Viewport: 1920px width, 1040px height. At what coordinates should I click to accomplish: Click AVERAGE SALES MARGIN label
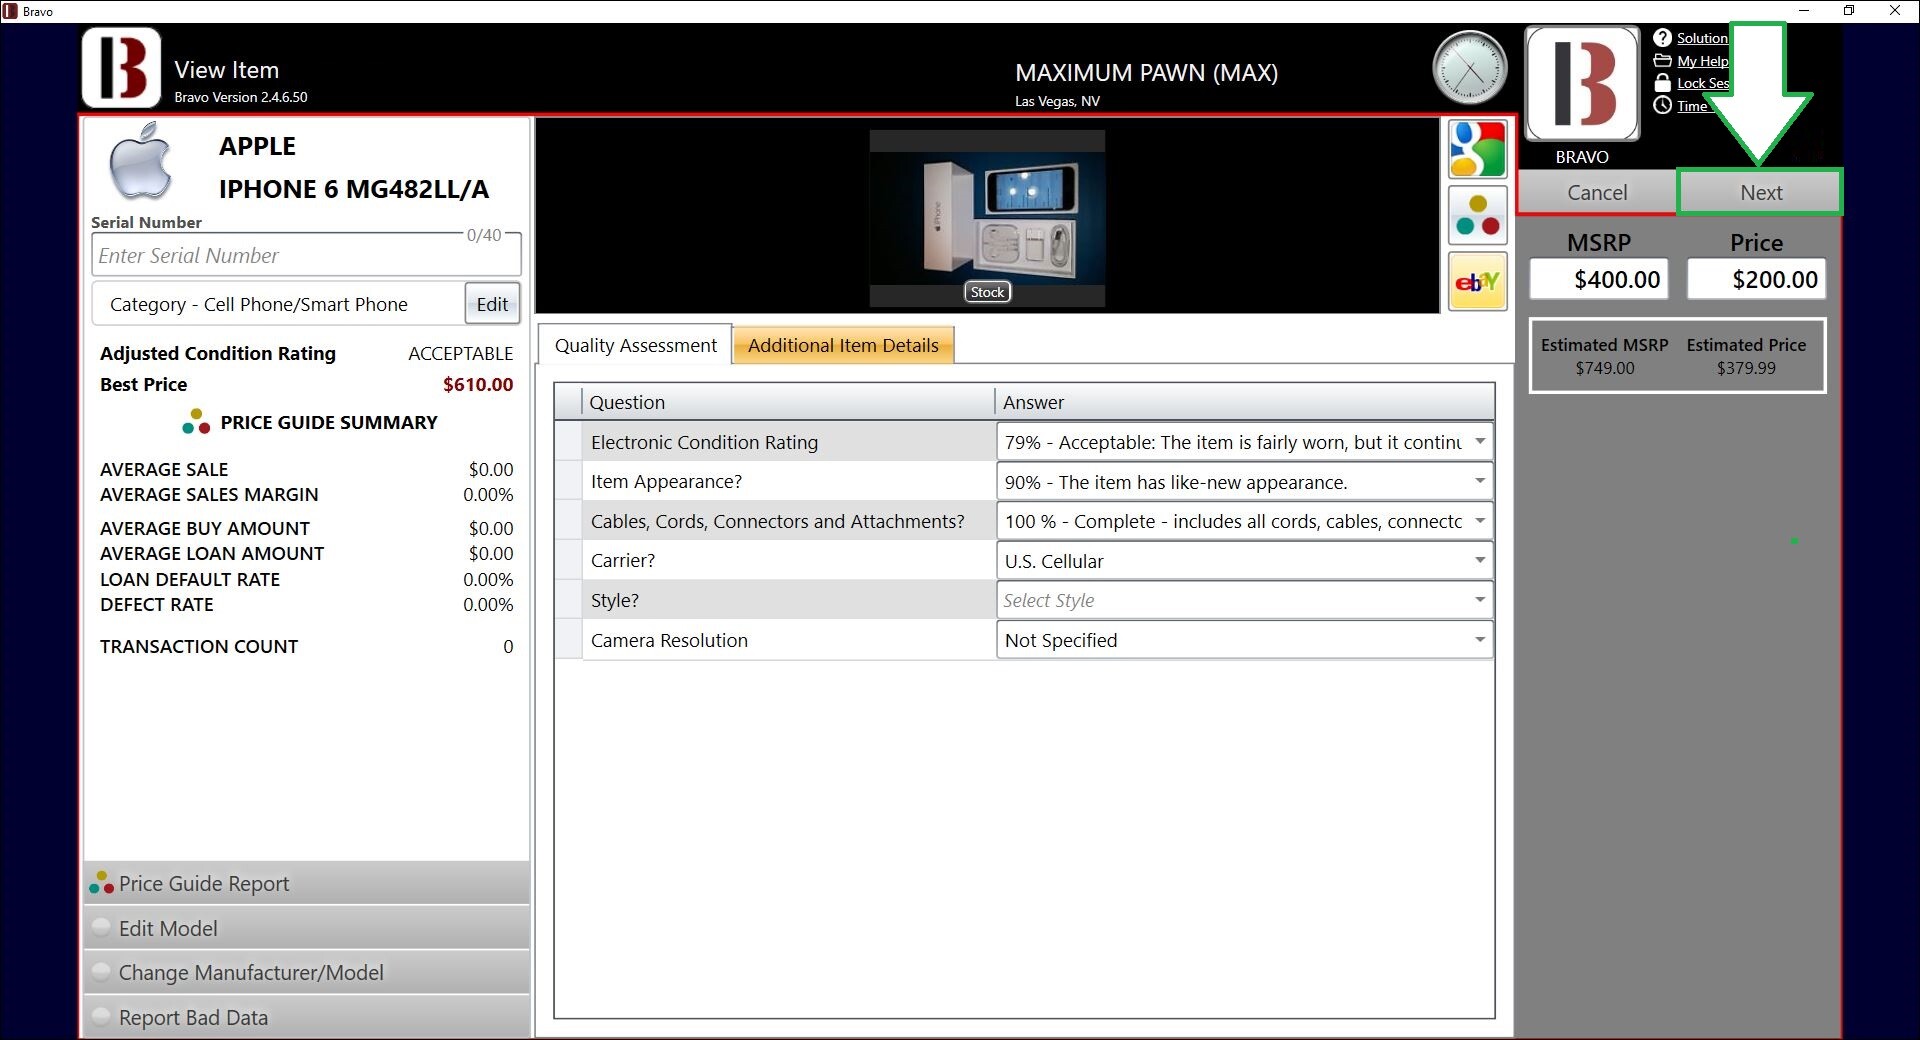[209, 494]
